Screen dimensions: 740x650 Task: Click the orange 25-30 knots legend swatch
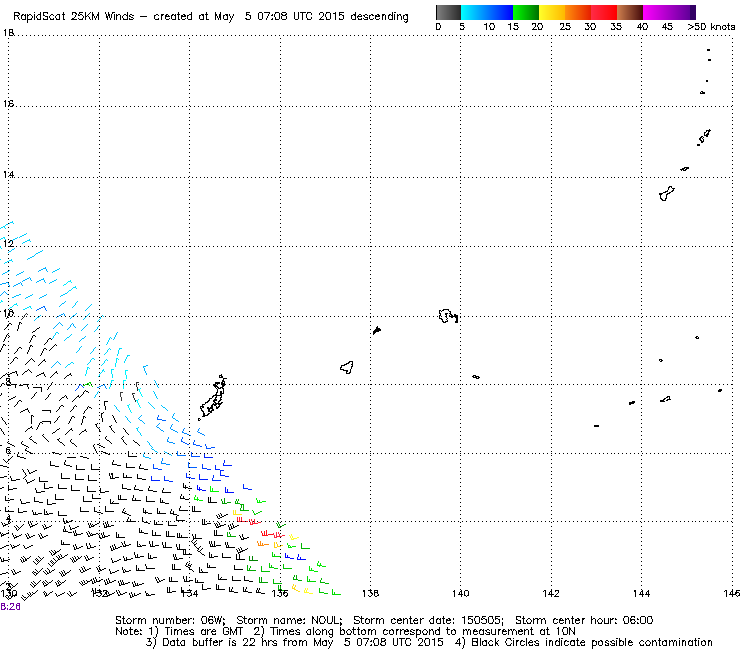pyautogui.click(x=578, y=12)
